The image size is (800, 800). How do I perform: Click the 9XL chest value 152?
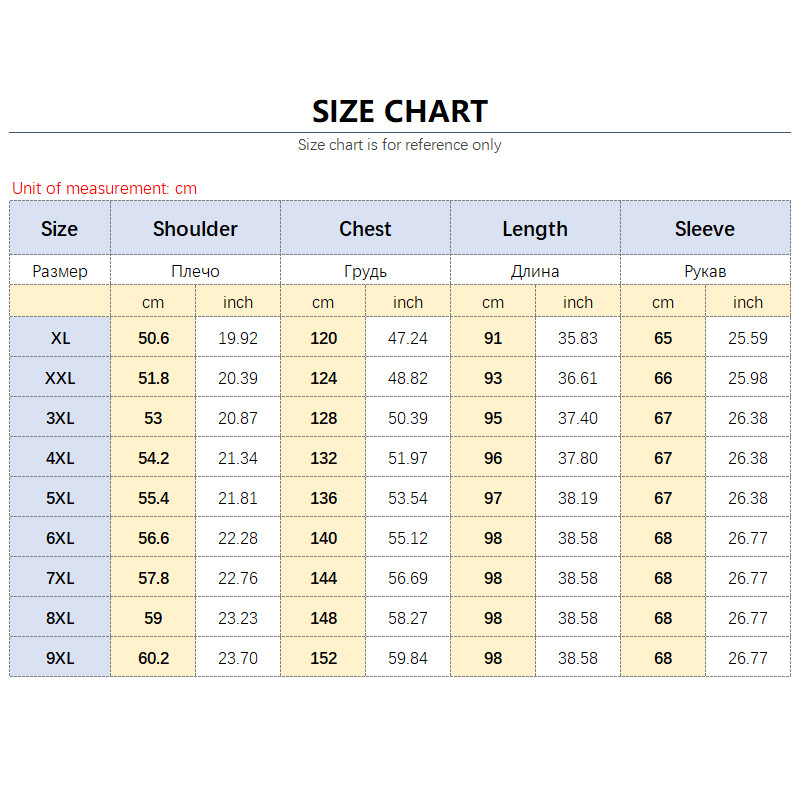323,658
